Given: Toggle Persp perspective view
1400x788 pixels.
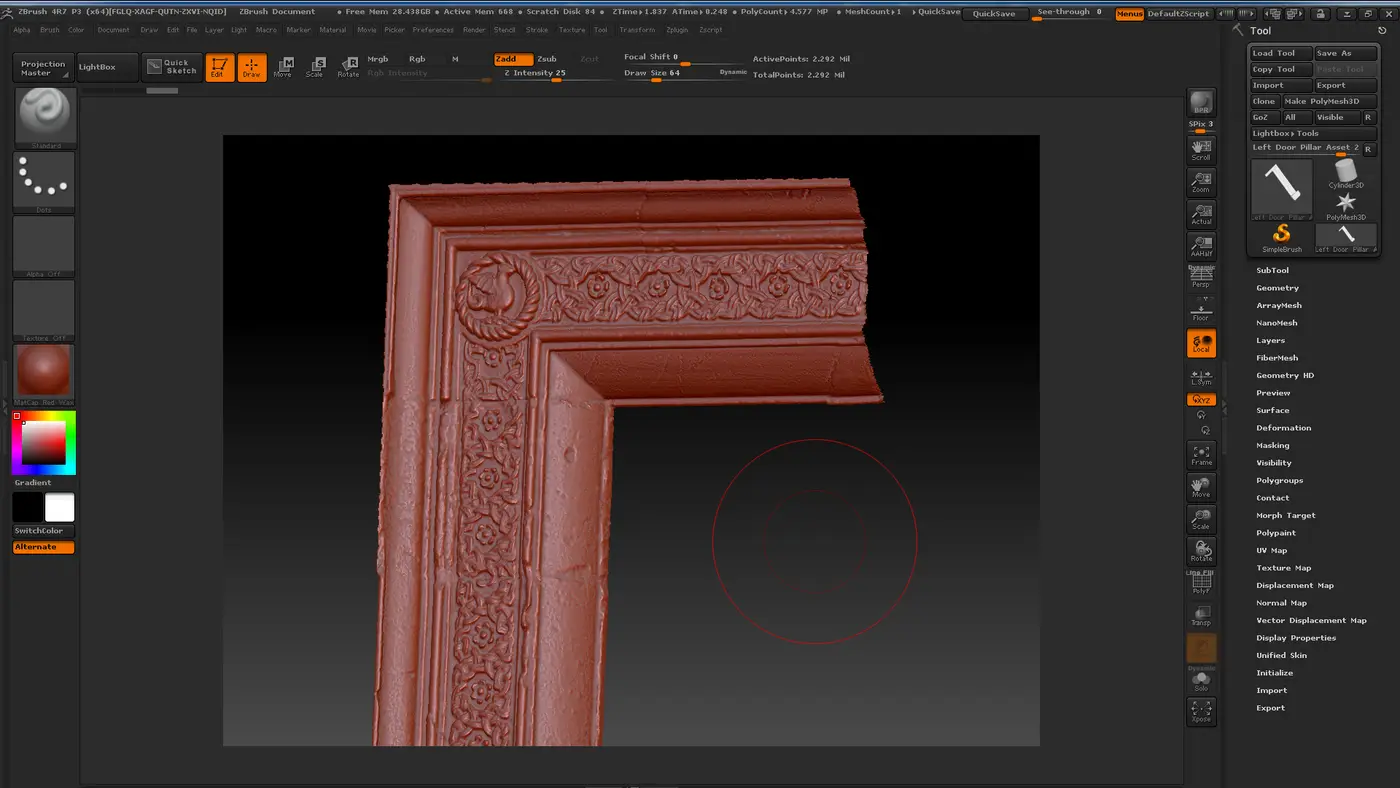Looking at the screenshot, I should (1201, 278).
